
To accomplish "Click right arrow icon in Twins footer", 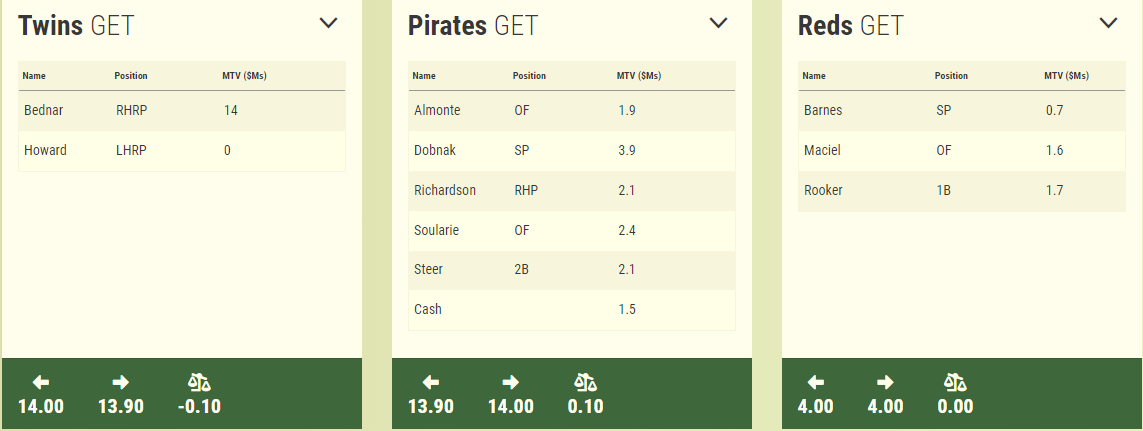I will tap(120, 382).
